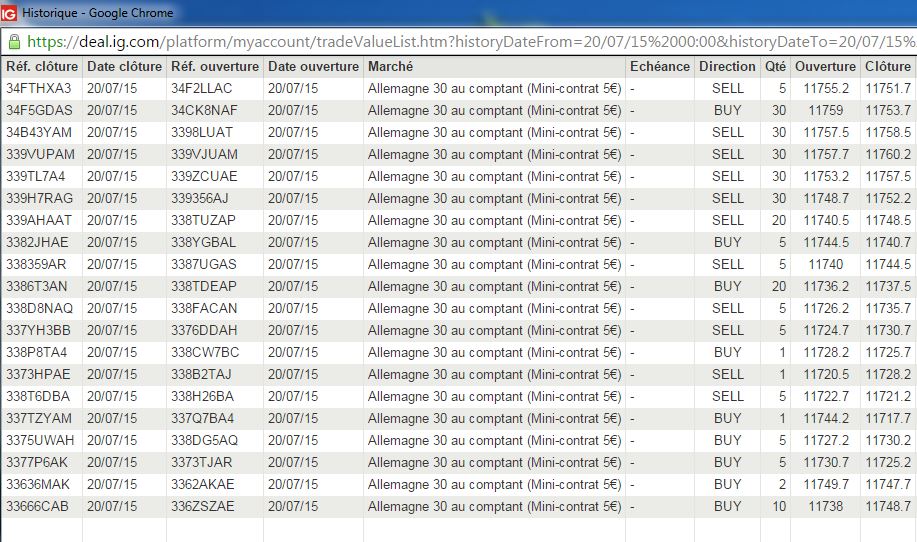
Task: Click opening reference 339ZCUAE
Action: pos(204,177)
